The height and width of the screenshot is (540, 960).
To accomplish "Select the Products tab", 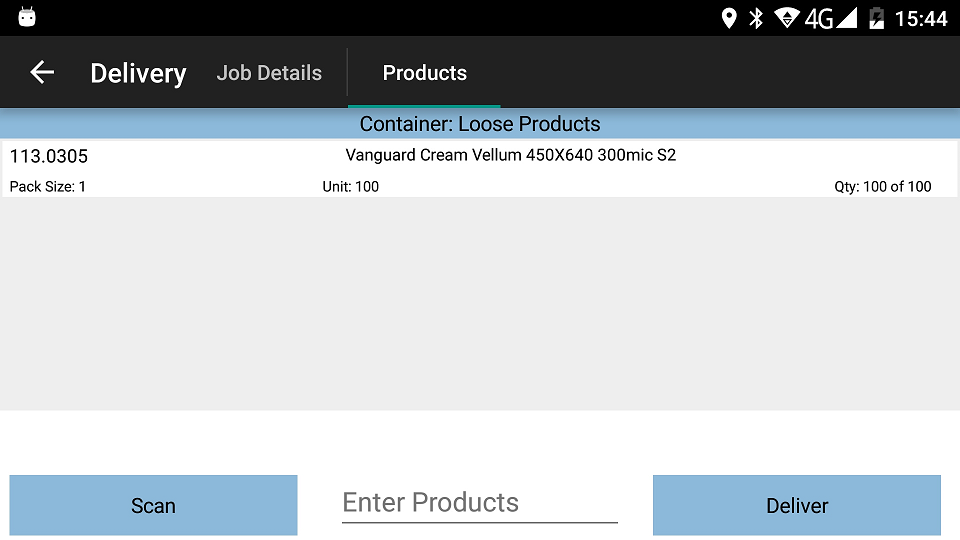I will (x=424, y=73).
